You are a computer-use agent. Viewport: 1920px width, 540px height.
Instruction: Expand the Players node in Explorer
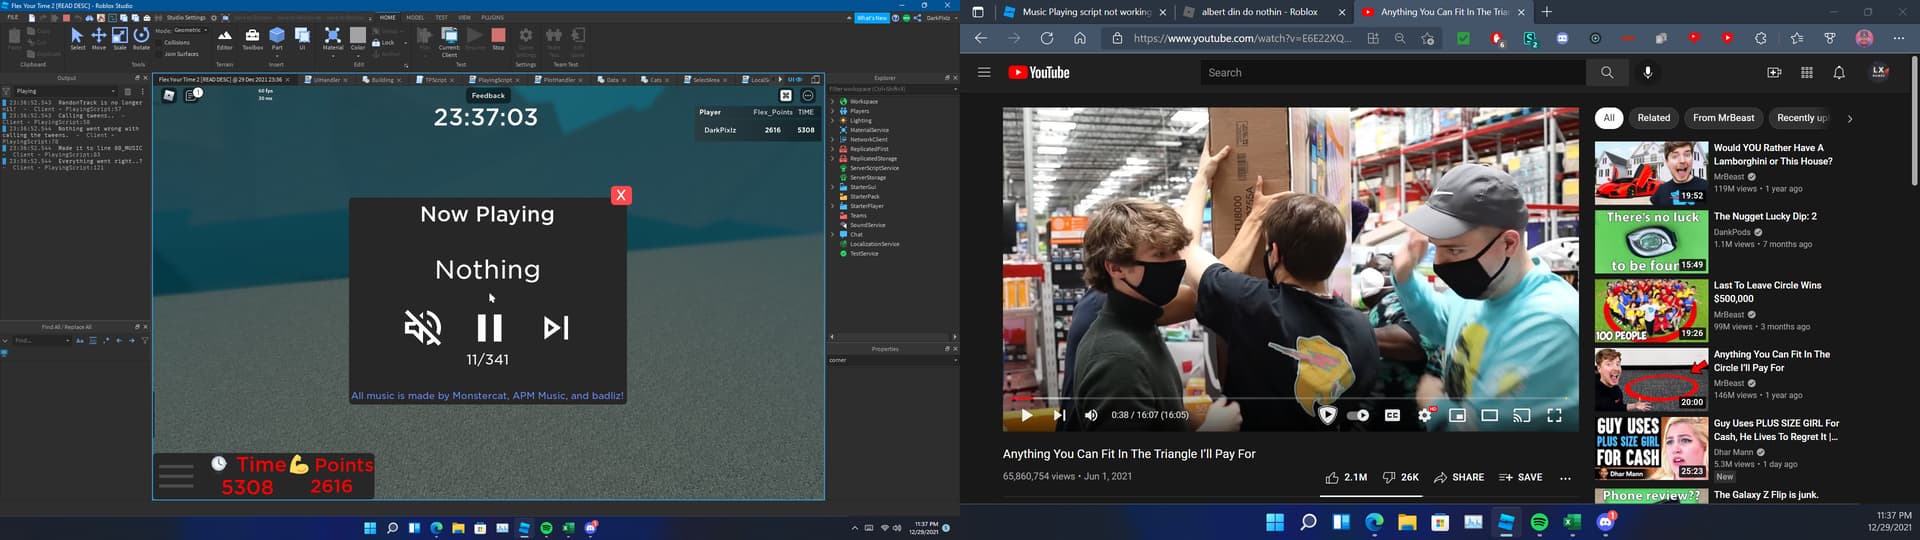pos(832,111)
